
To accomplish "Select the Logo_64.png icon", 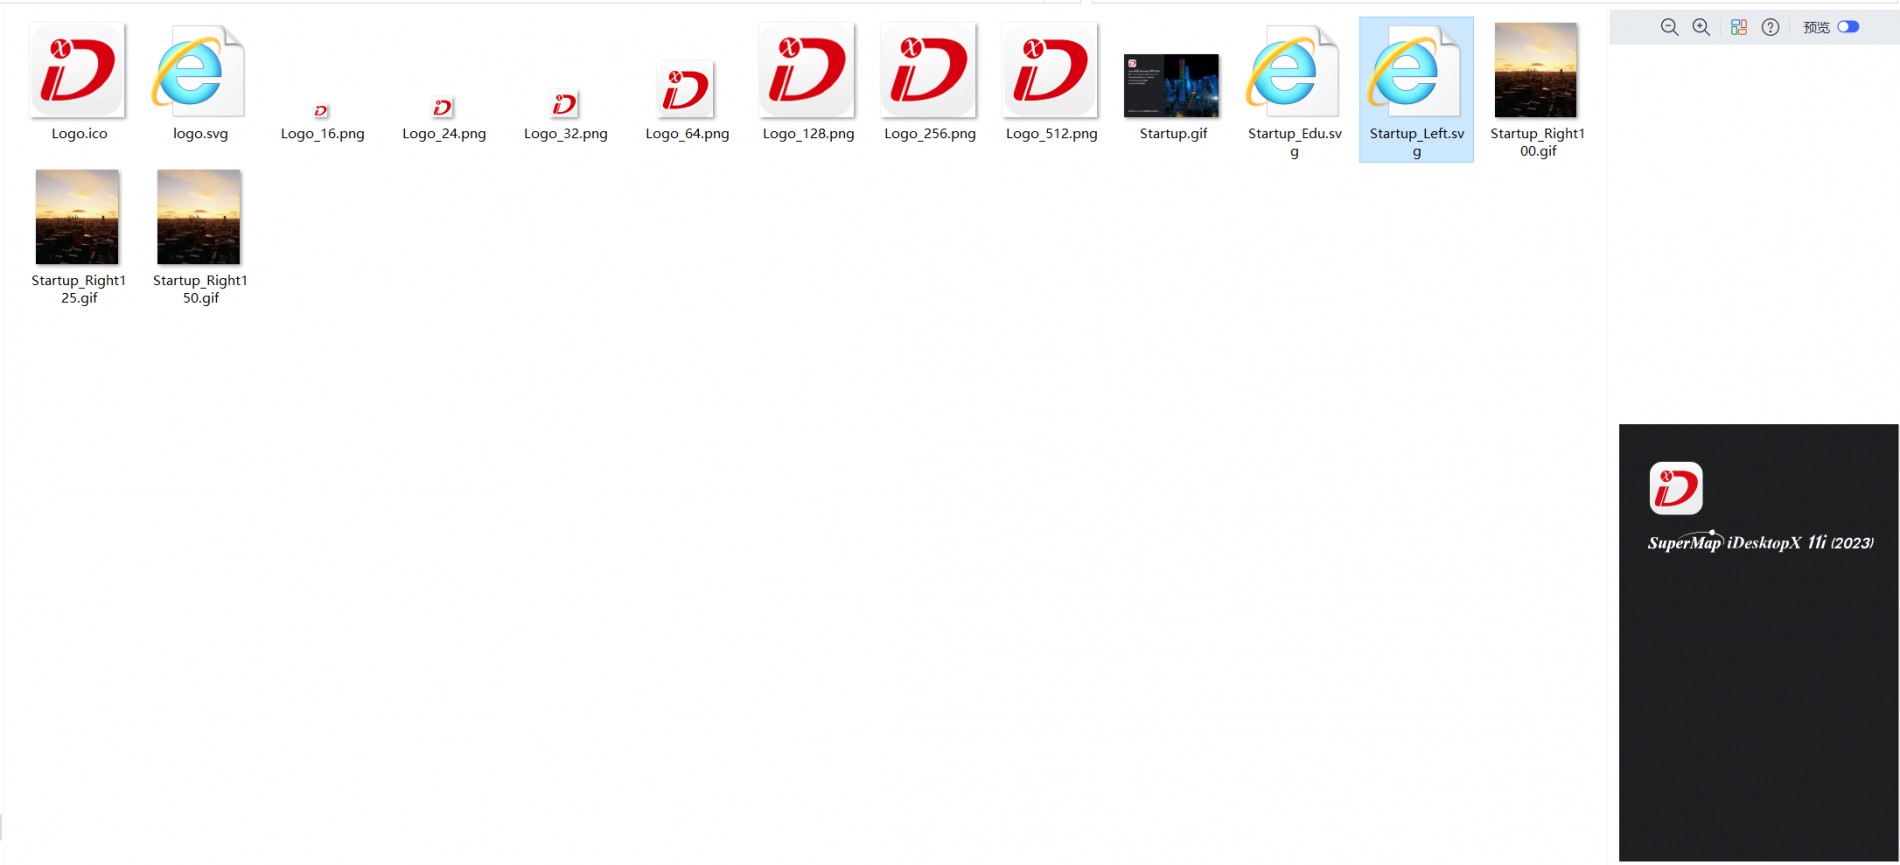I will (x=686, y=89).
